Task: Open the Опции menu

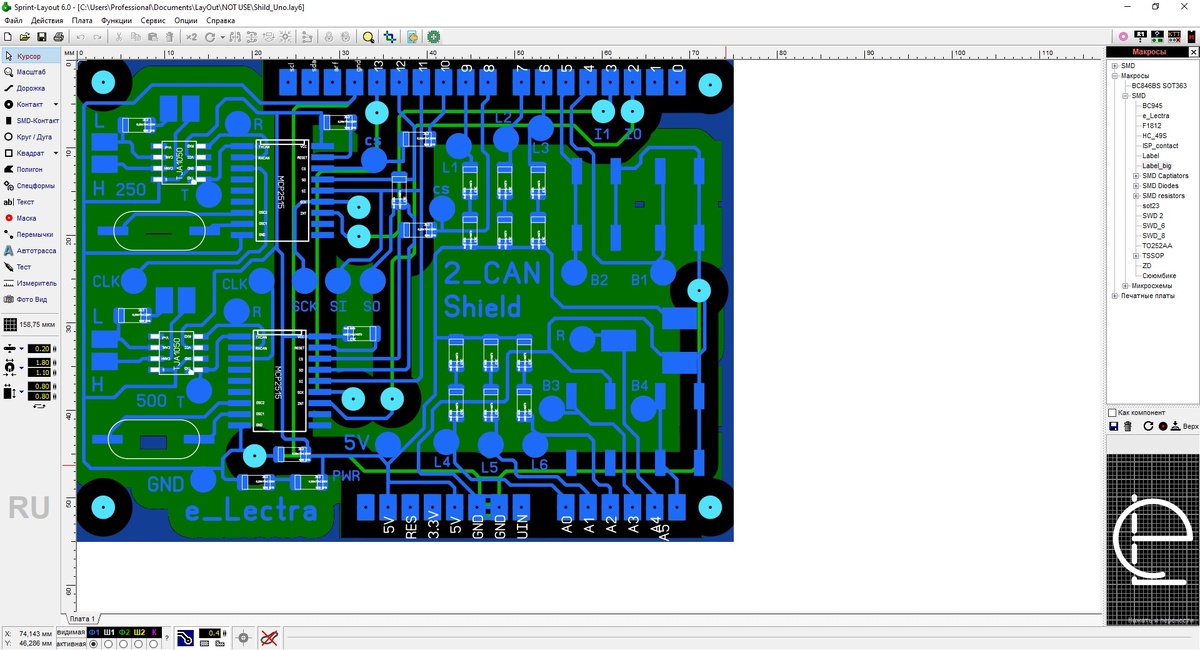Action: click(x=186, y=20)
